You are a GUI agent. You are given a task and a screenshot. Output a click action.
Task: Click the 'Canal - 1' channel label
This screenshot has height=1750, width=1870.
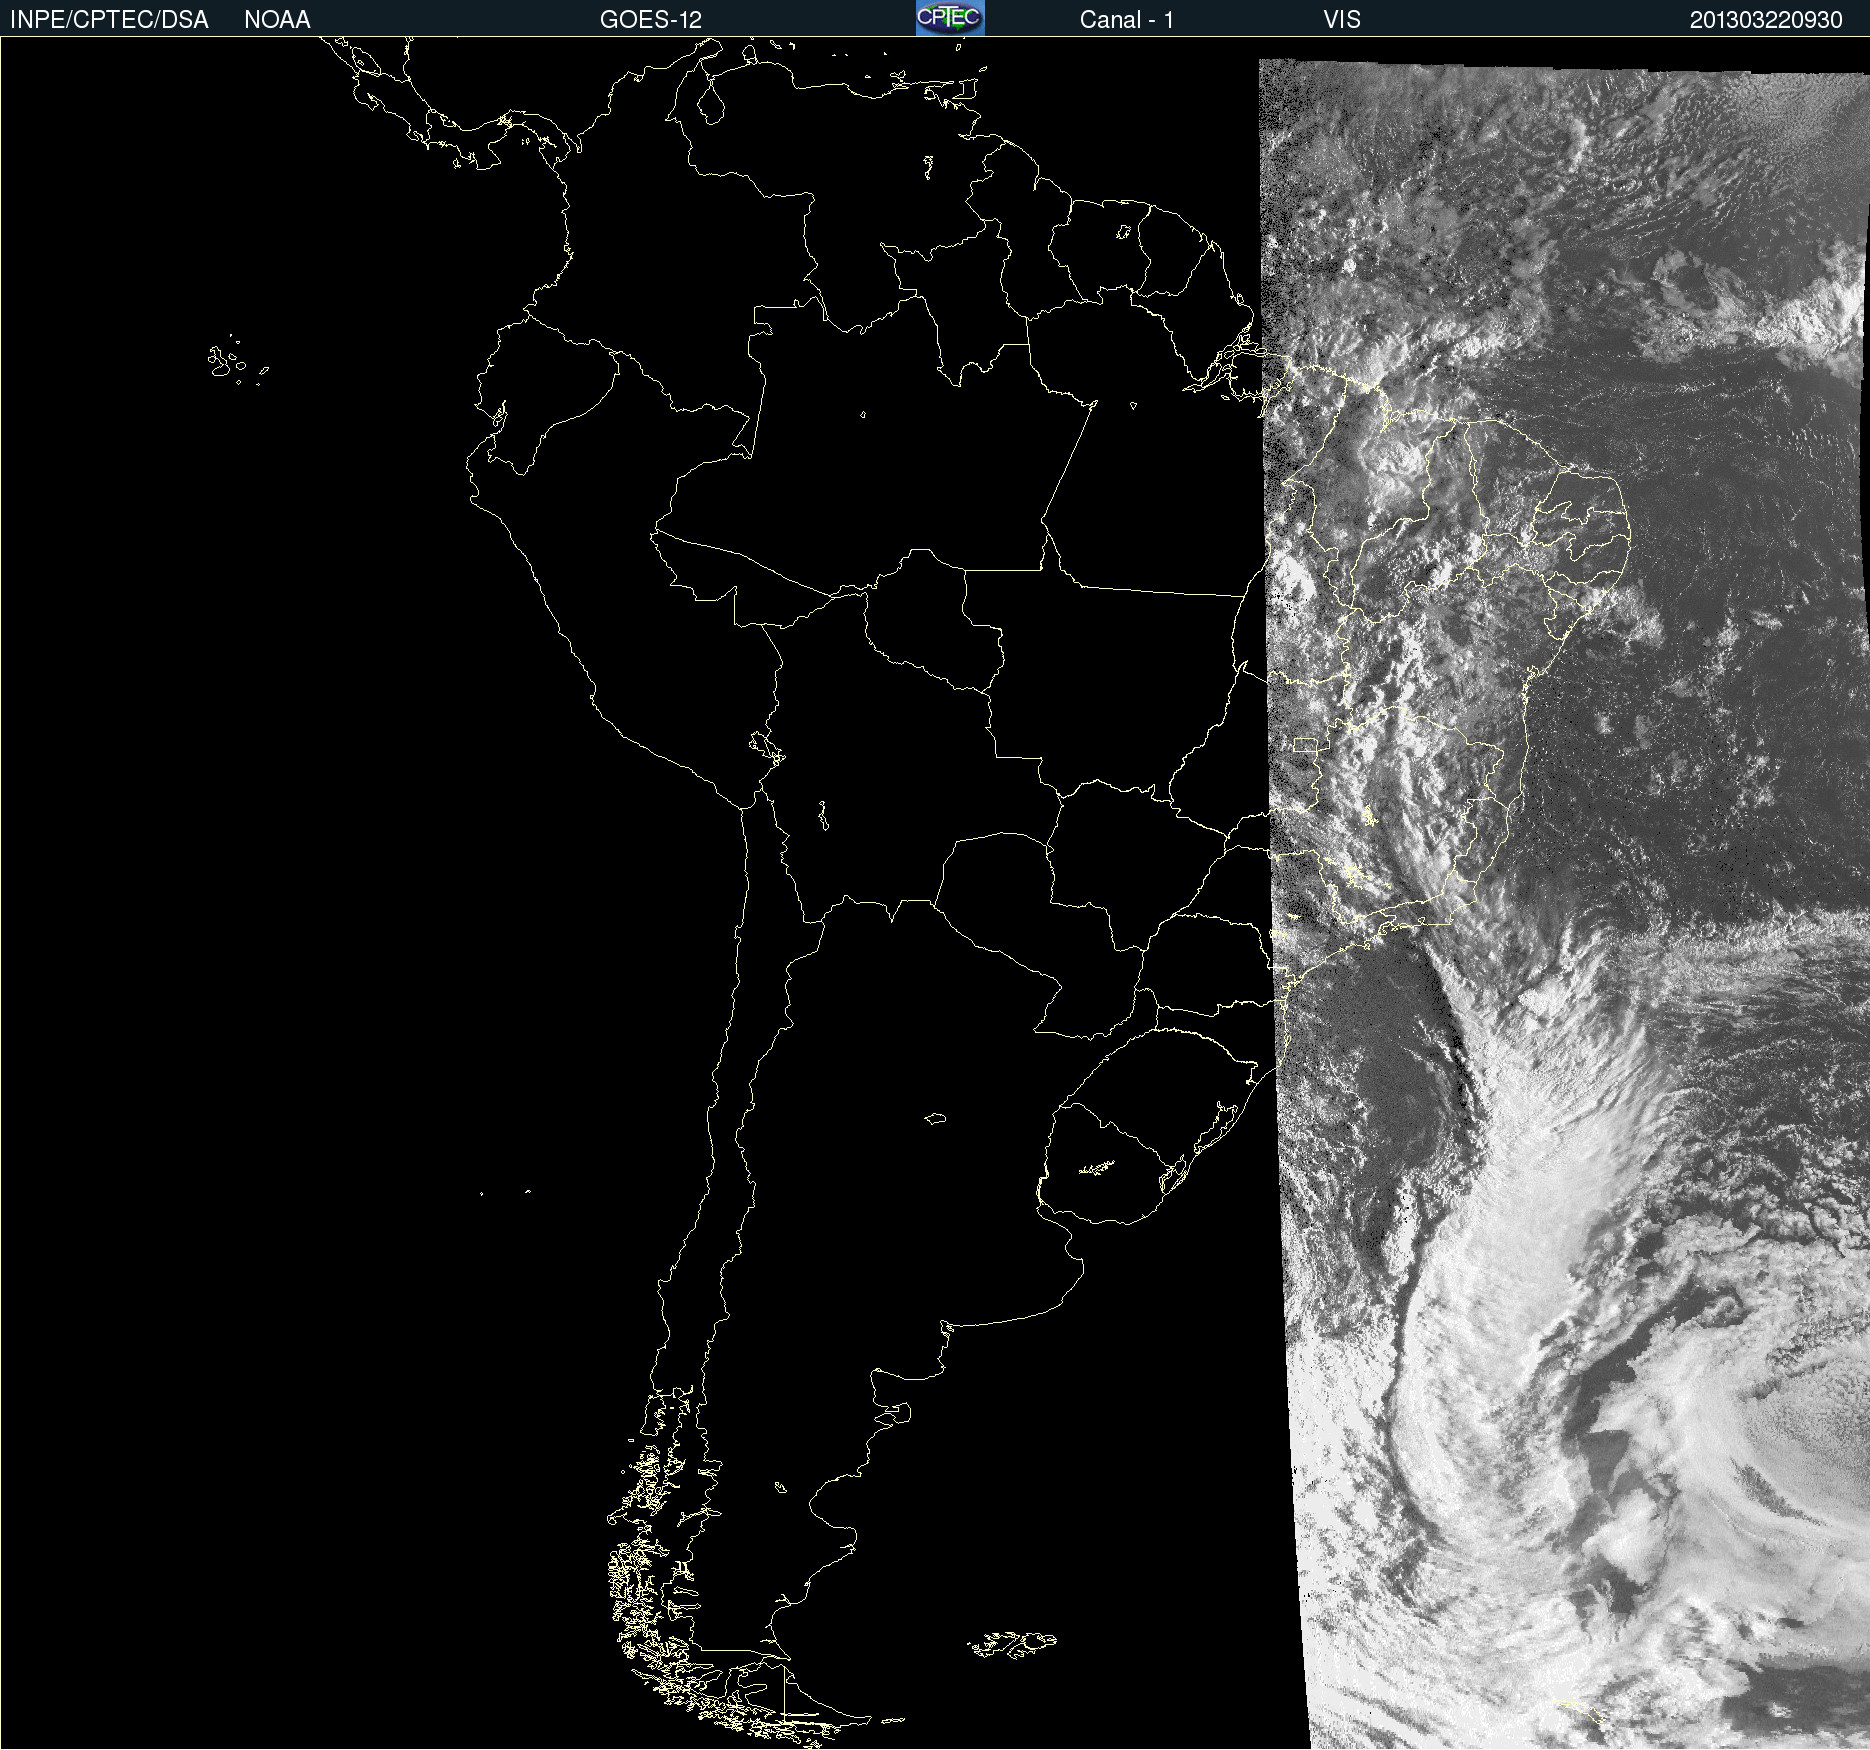point(1126,20)
